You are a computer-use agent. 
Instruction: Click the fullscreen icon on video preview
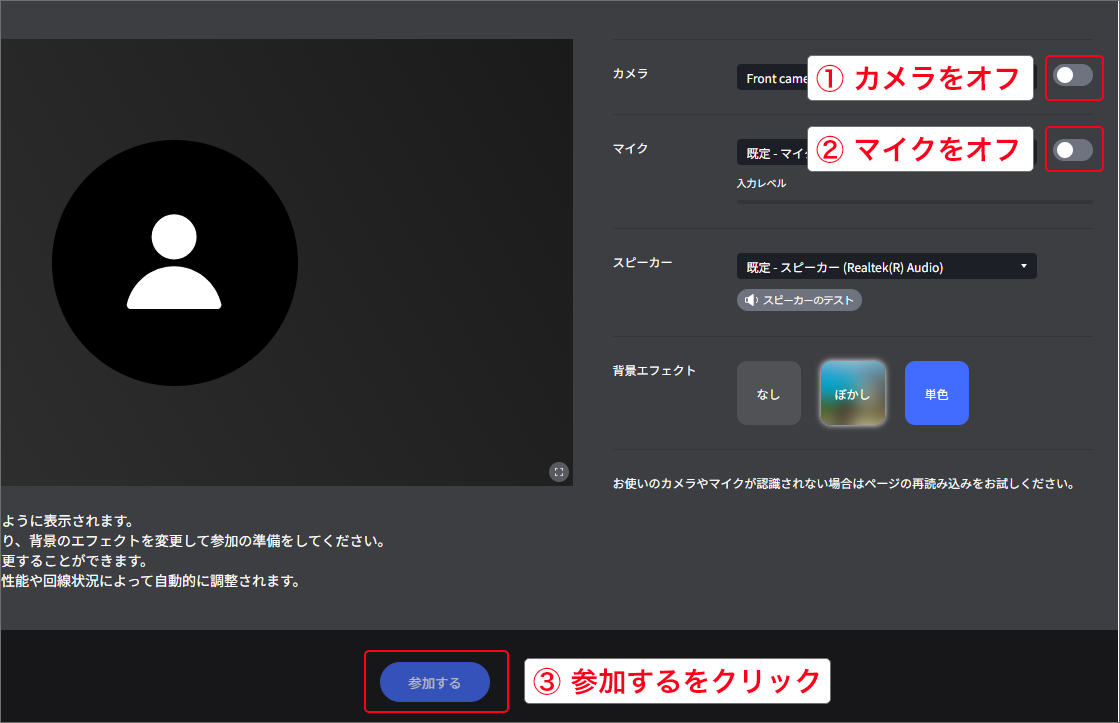[x=559, y=472]
